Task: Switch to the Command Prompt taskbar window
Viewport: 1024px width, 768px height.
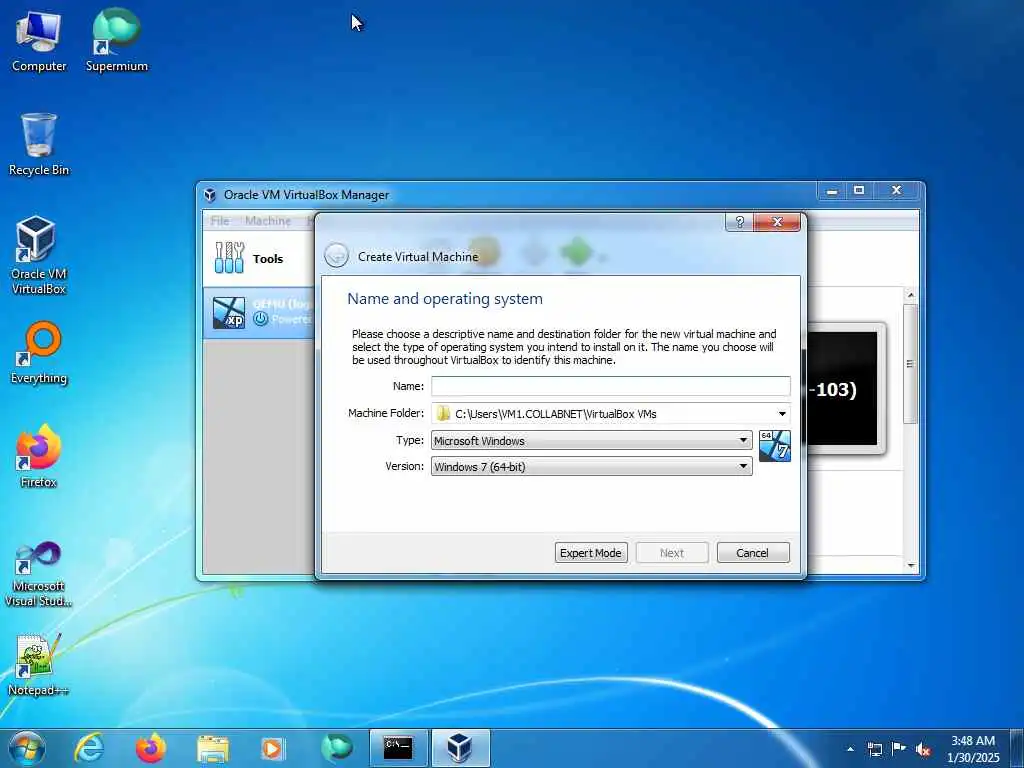Action: coord(398,748)
